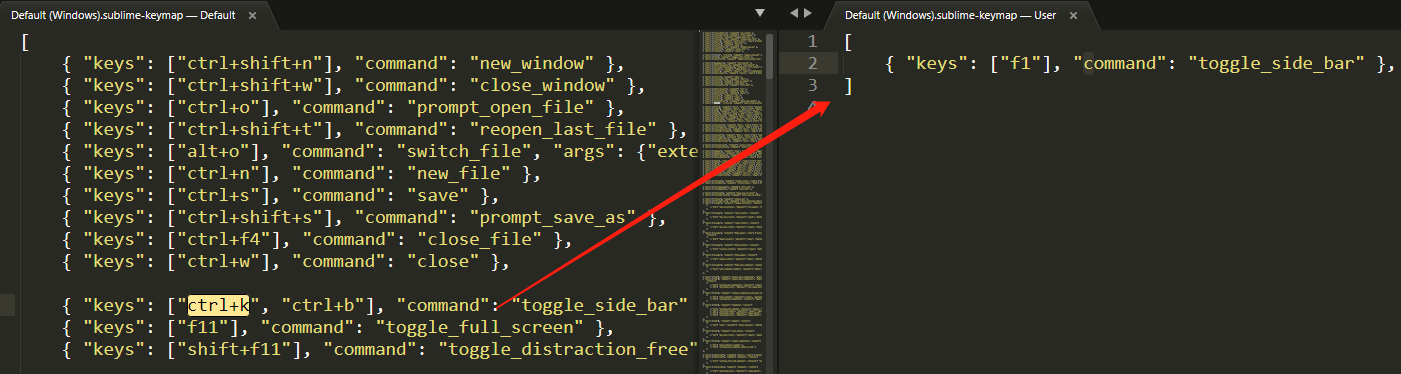Click the "reopen_last_file" command text
Viewport: 1401px width, 374px height.
click(566, 130)
